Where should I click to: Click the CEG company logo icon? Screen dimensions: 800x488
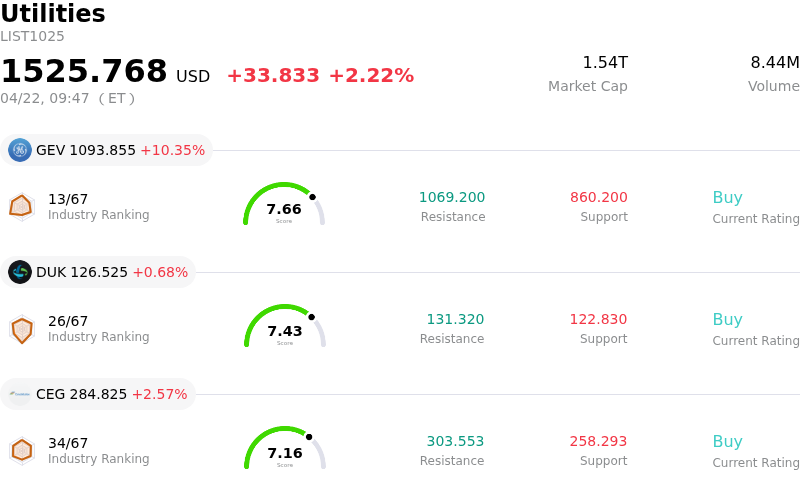(20, 394)
